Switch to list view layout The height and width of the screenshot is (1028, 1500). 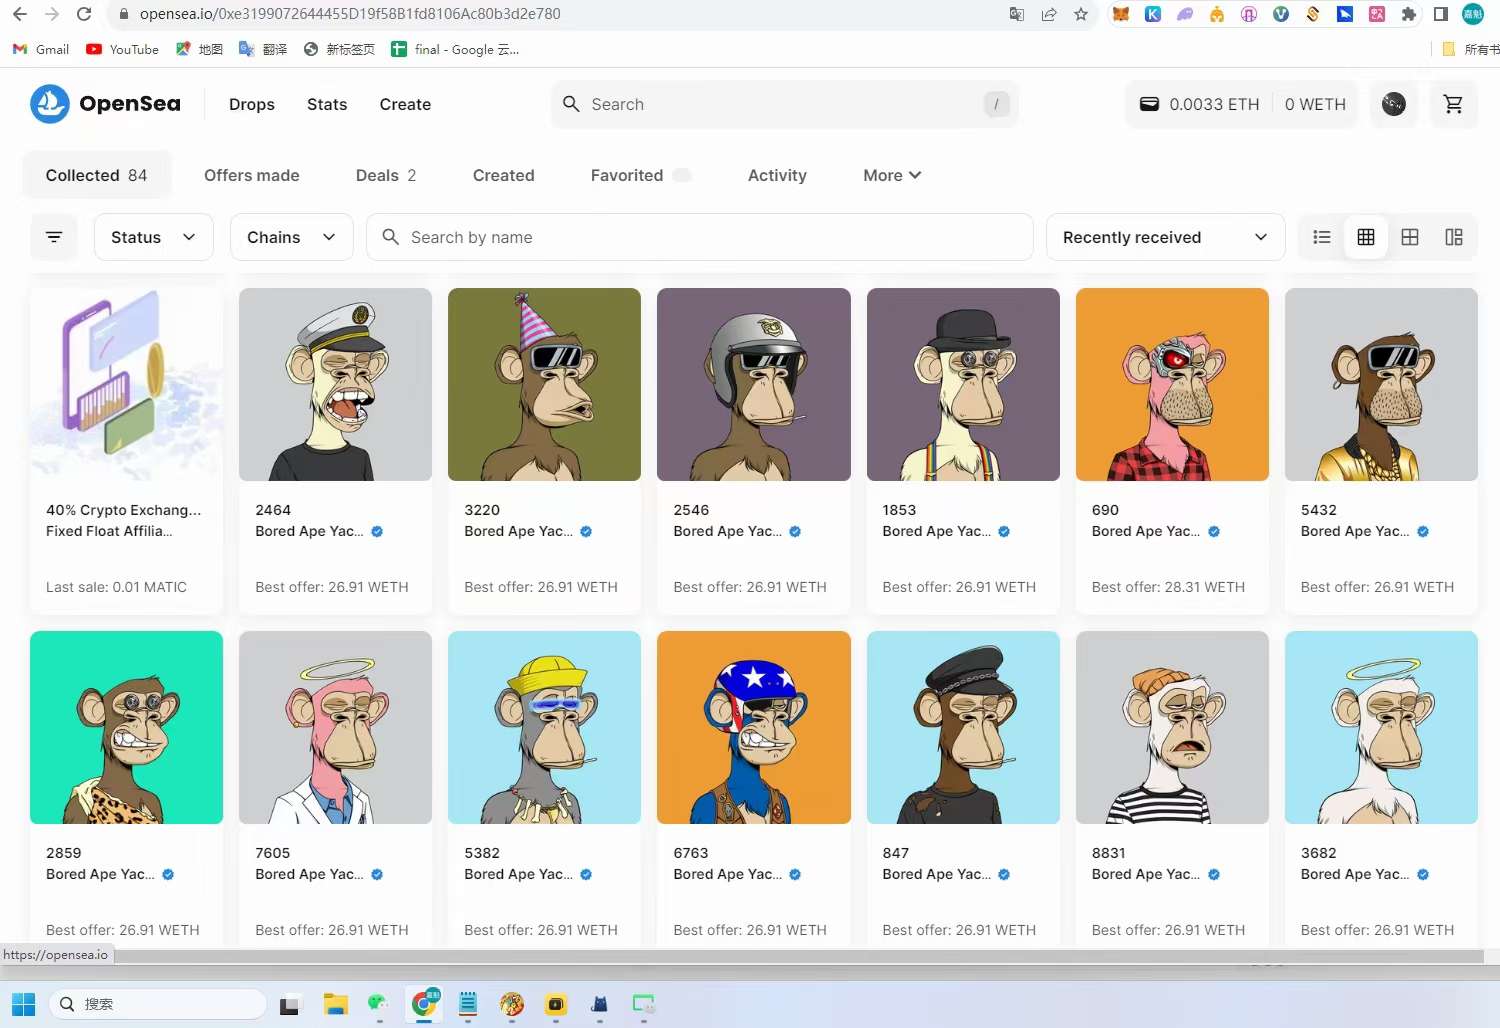click(x=1322, y=237)
